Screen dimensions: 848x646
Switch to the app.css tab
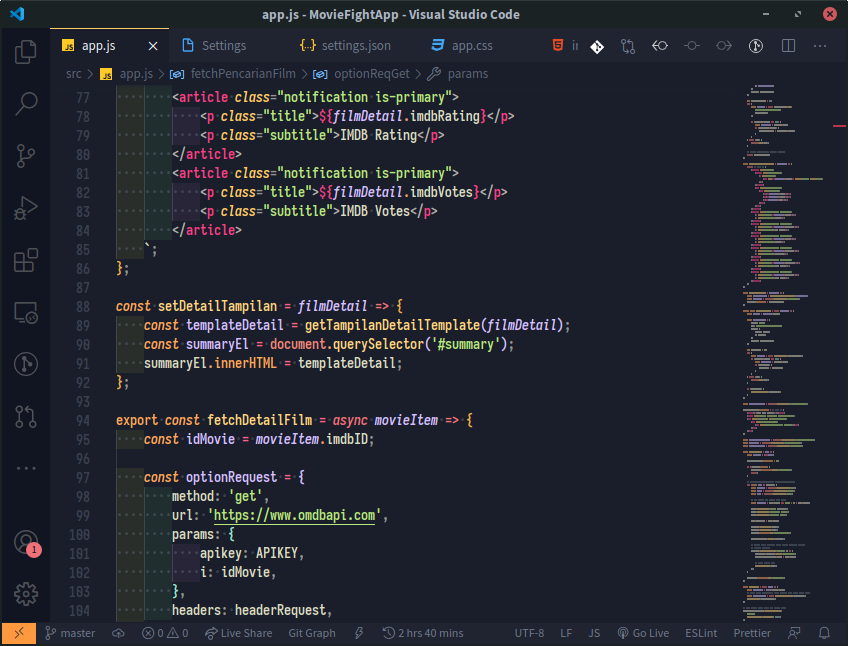469,45
